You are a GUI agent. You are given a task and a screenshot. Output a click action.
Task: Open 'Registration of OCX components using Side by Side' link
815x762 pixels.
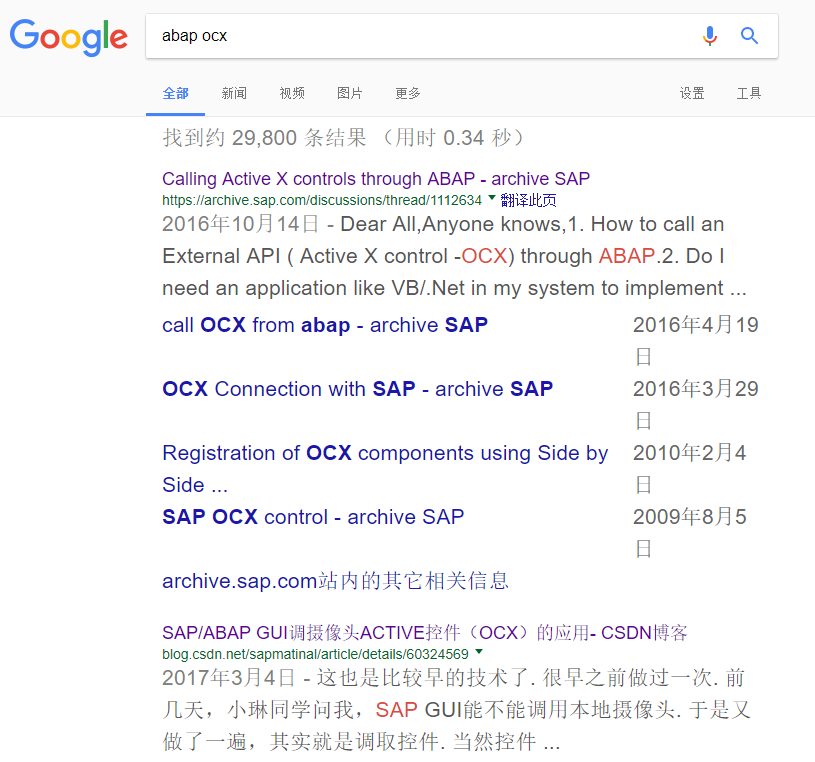385,469
